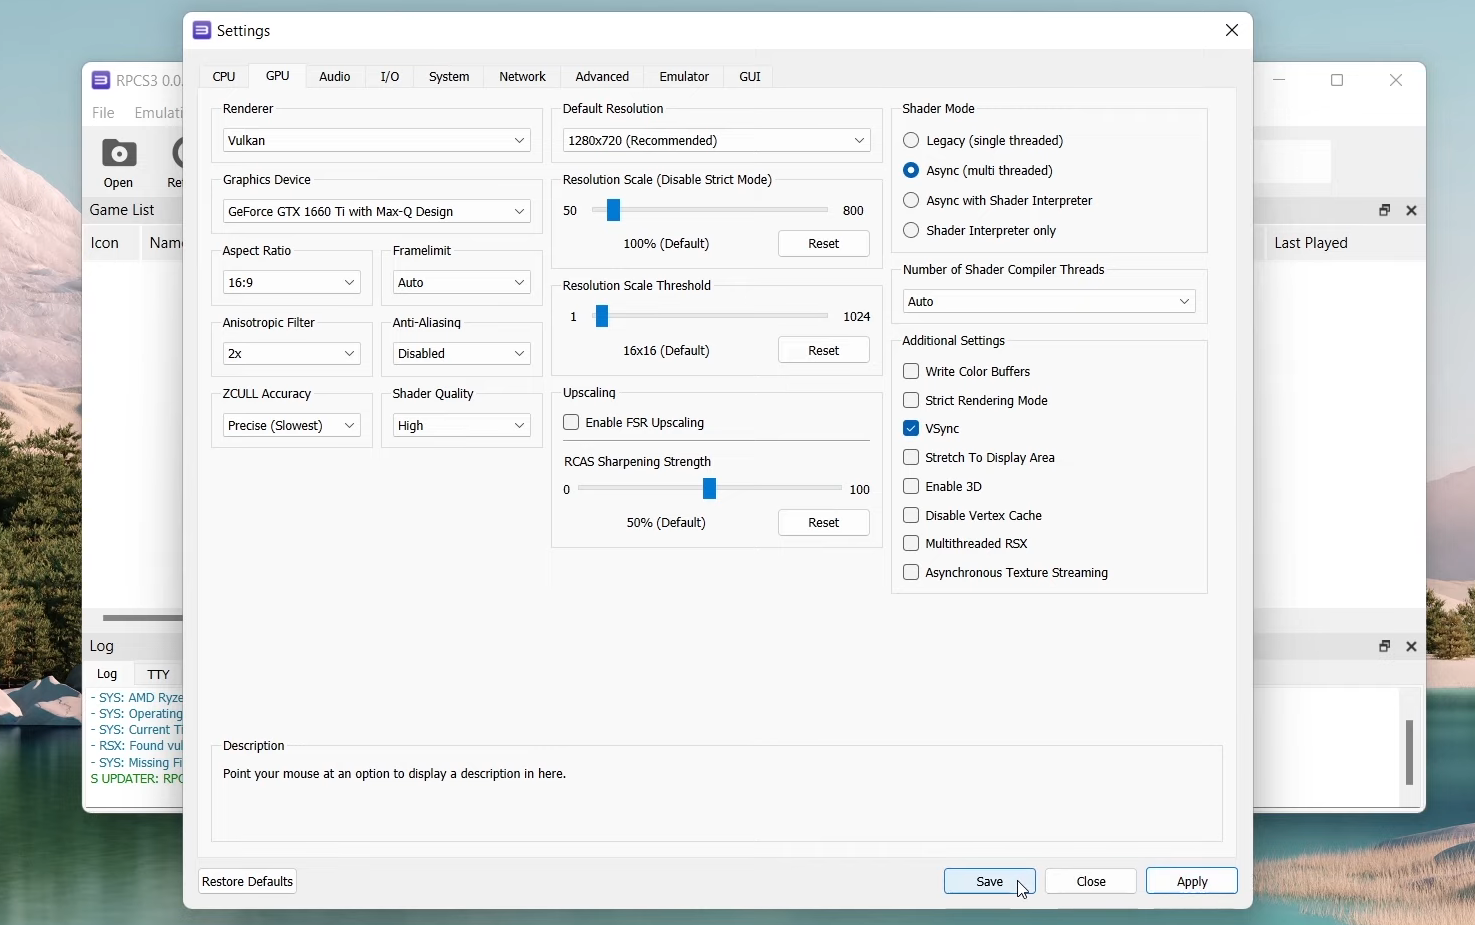The width and height of the screenshot is (1475, 925).
Task: Switch to the Audio tab
Action: (335, 77)
